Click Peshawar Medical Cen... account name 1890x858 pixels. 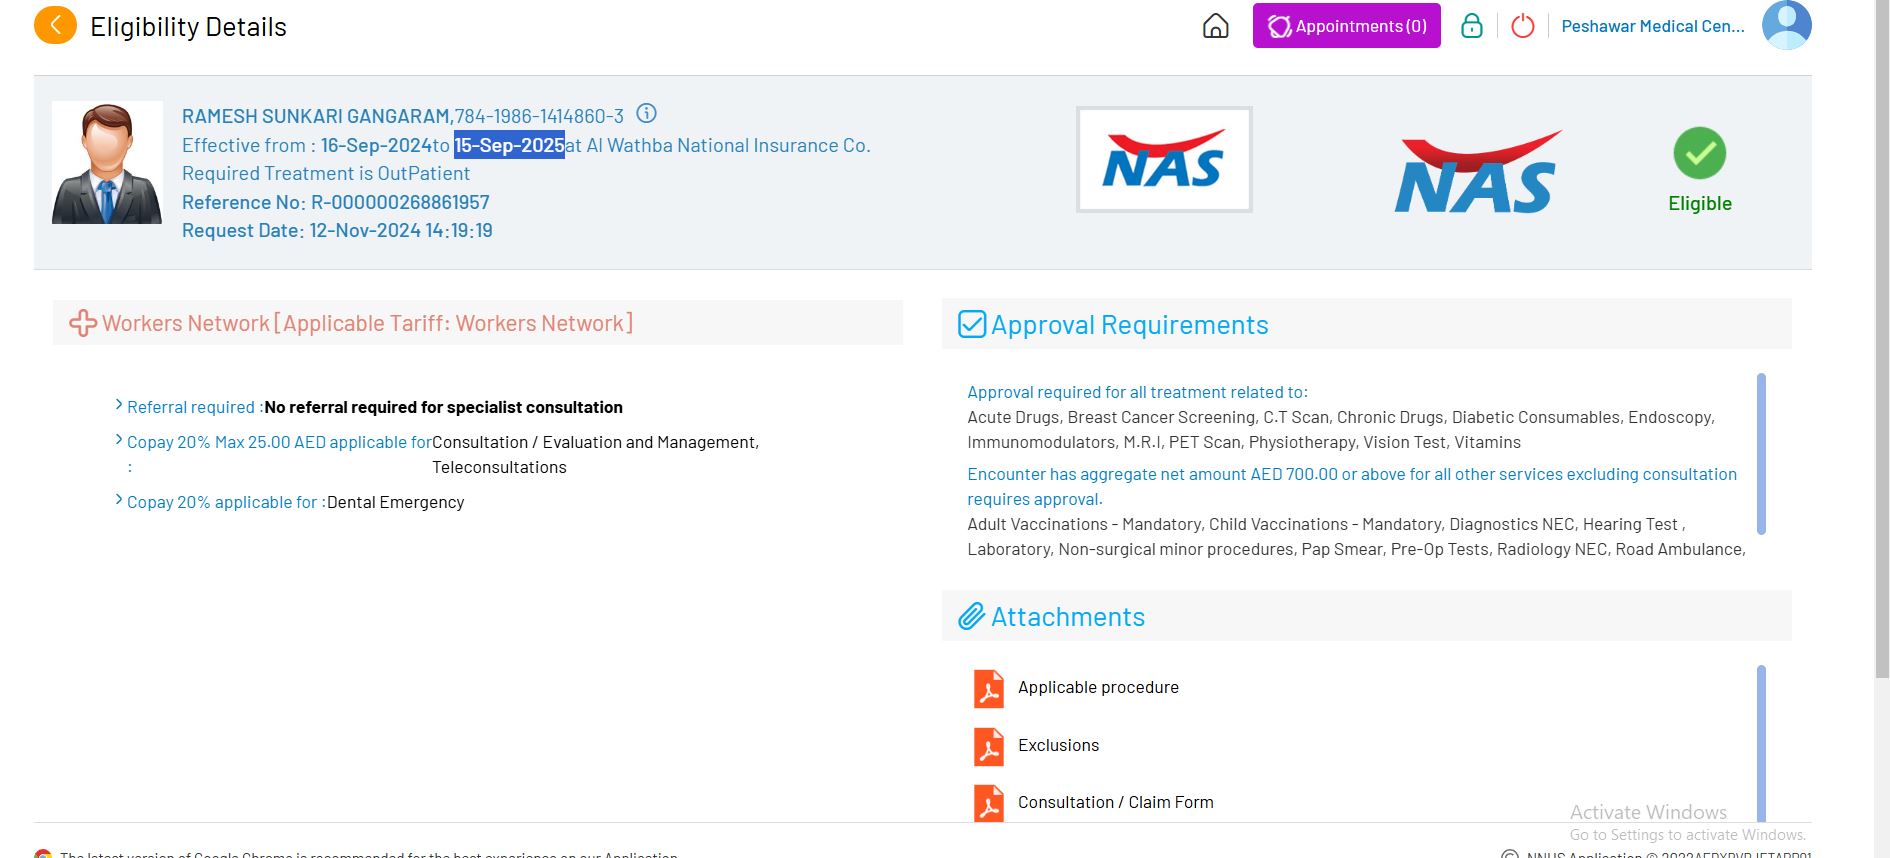[x=1652, y=26]
